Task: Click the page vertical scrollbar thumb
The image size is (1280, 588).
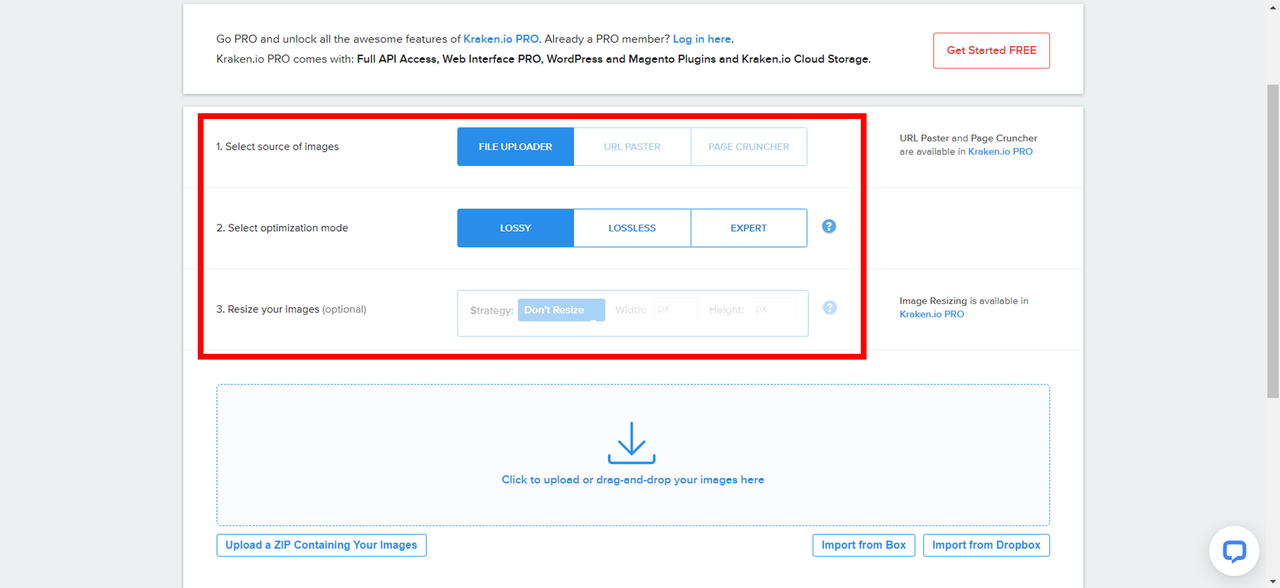Action: coord(1273,240)
